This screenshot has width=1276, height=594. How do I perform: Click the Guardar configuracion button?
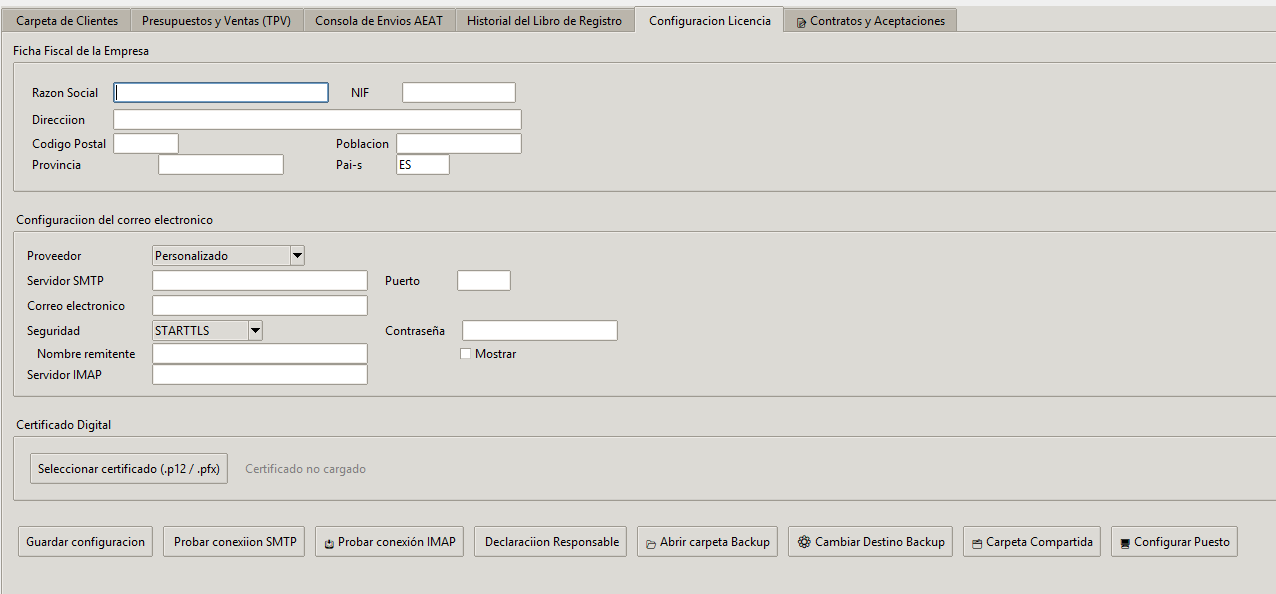point(86,542)
